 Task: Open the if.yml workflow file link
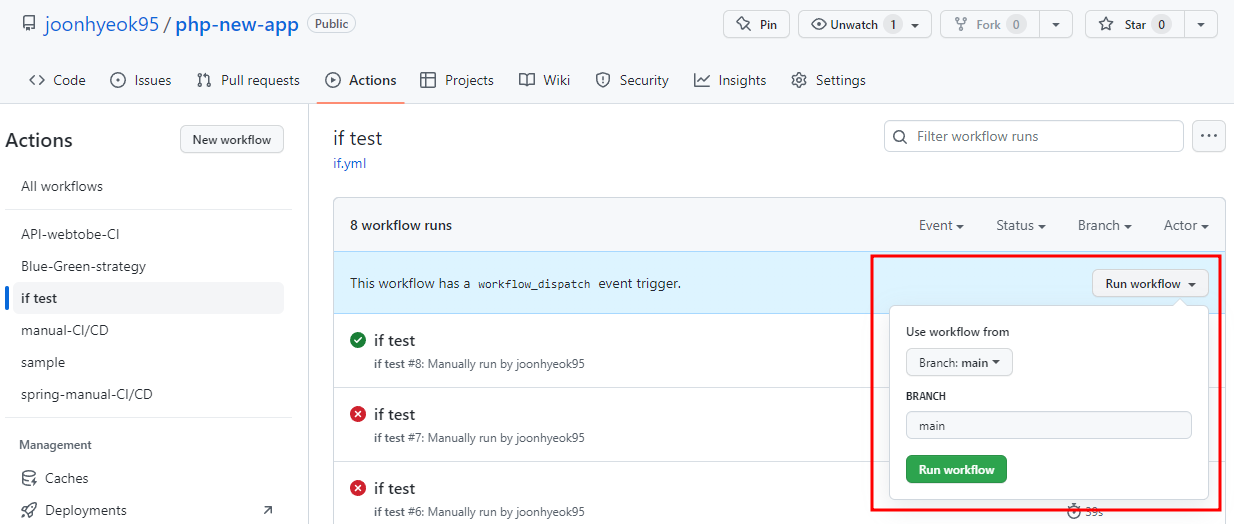click(x=349, y=163)
